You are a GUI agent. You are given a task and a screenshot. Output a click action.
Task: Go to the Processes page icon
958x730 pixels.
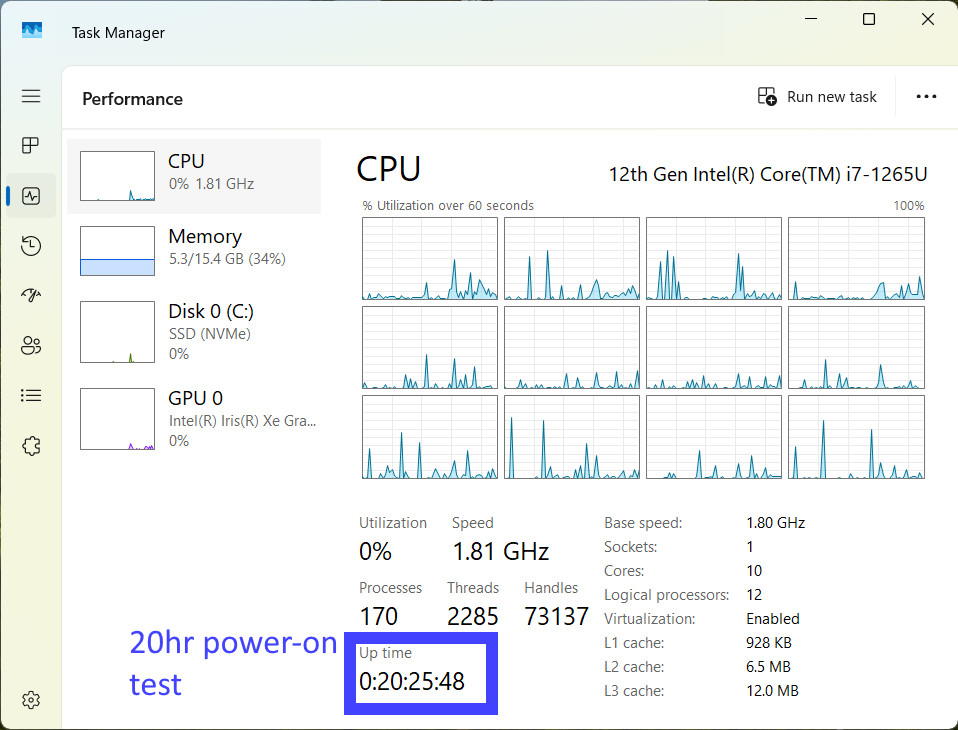coord(31,145)
